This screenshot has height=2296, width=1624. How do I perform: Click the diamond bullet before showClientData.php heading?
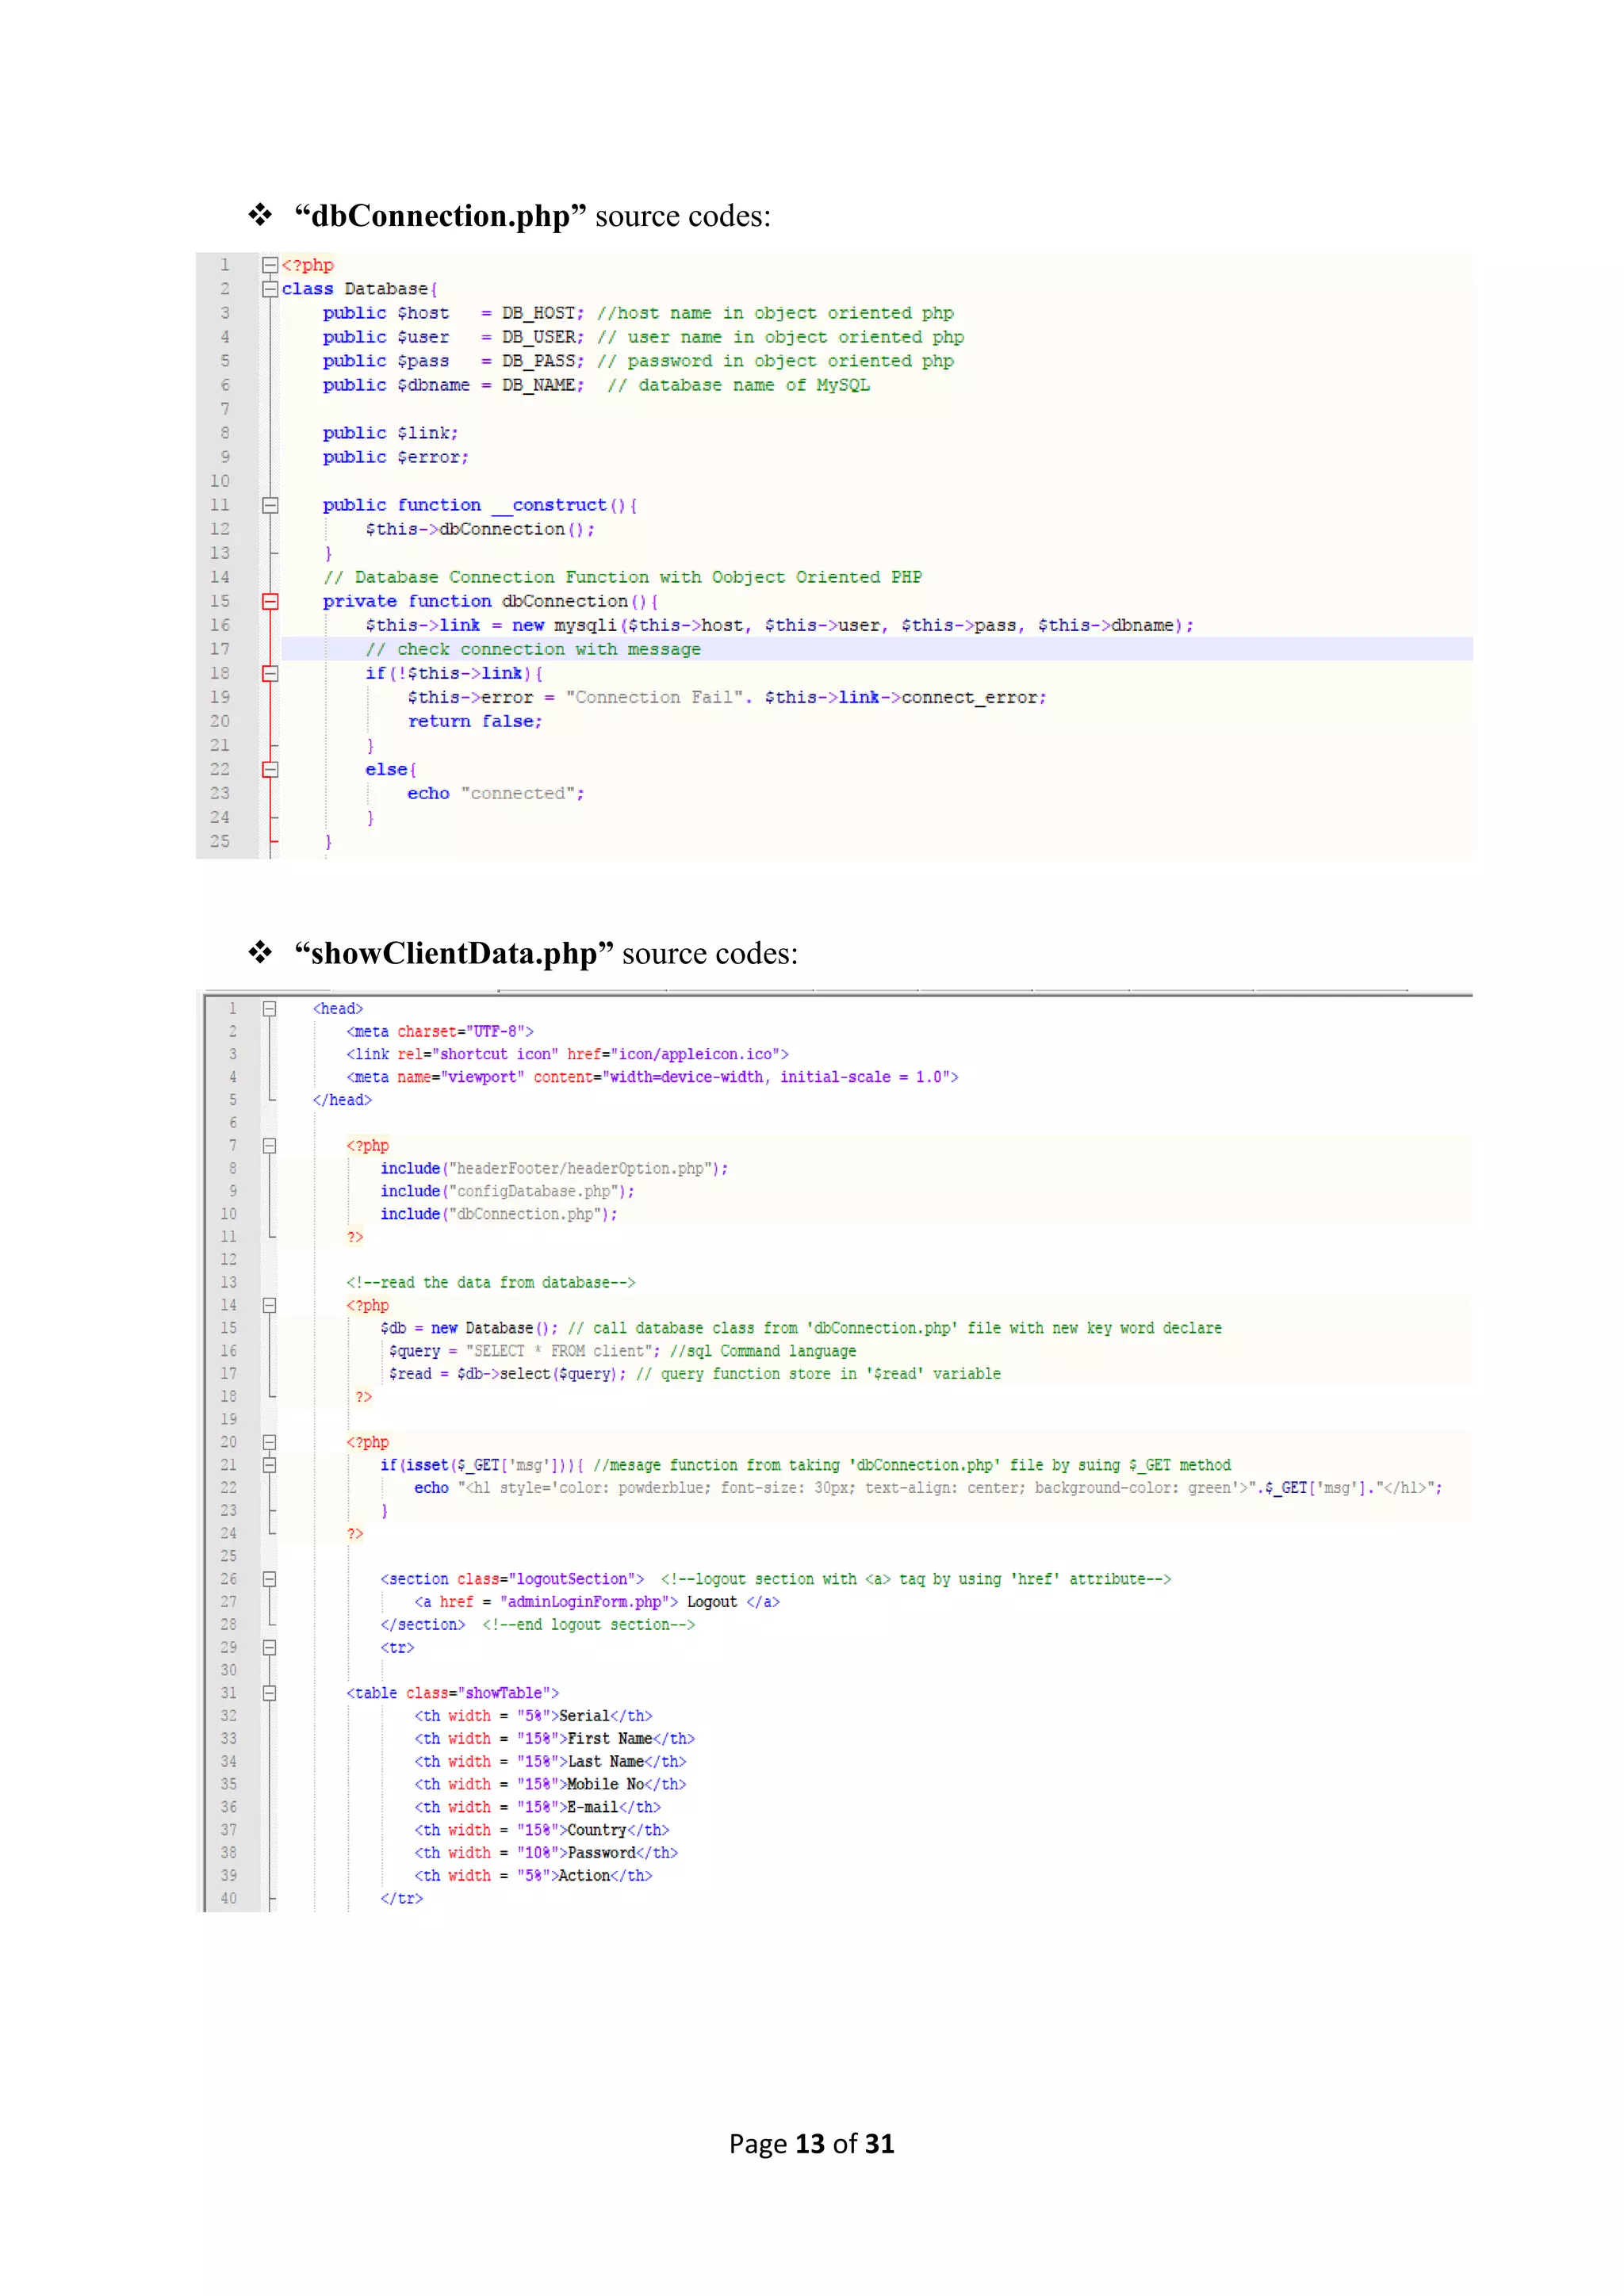[x=260, y=952]
